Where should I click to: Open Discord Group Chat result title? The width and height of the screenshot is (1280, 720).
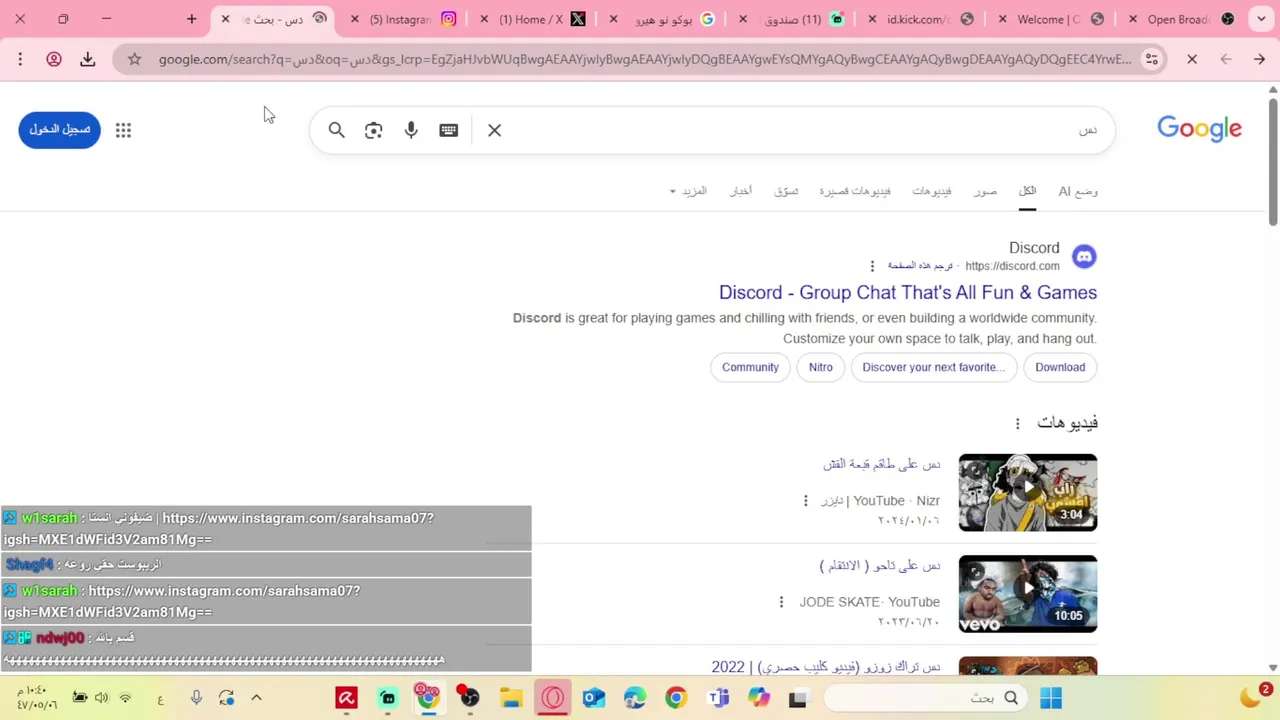[908, 293]
